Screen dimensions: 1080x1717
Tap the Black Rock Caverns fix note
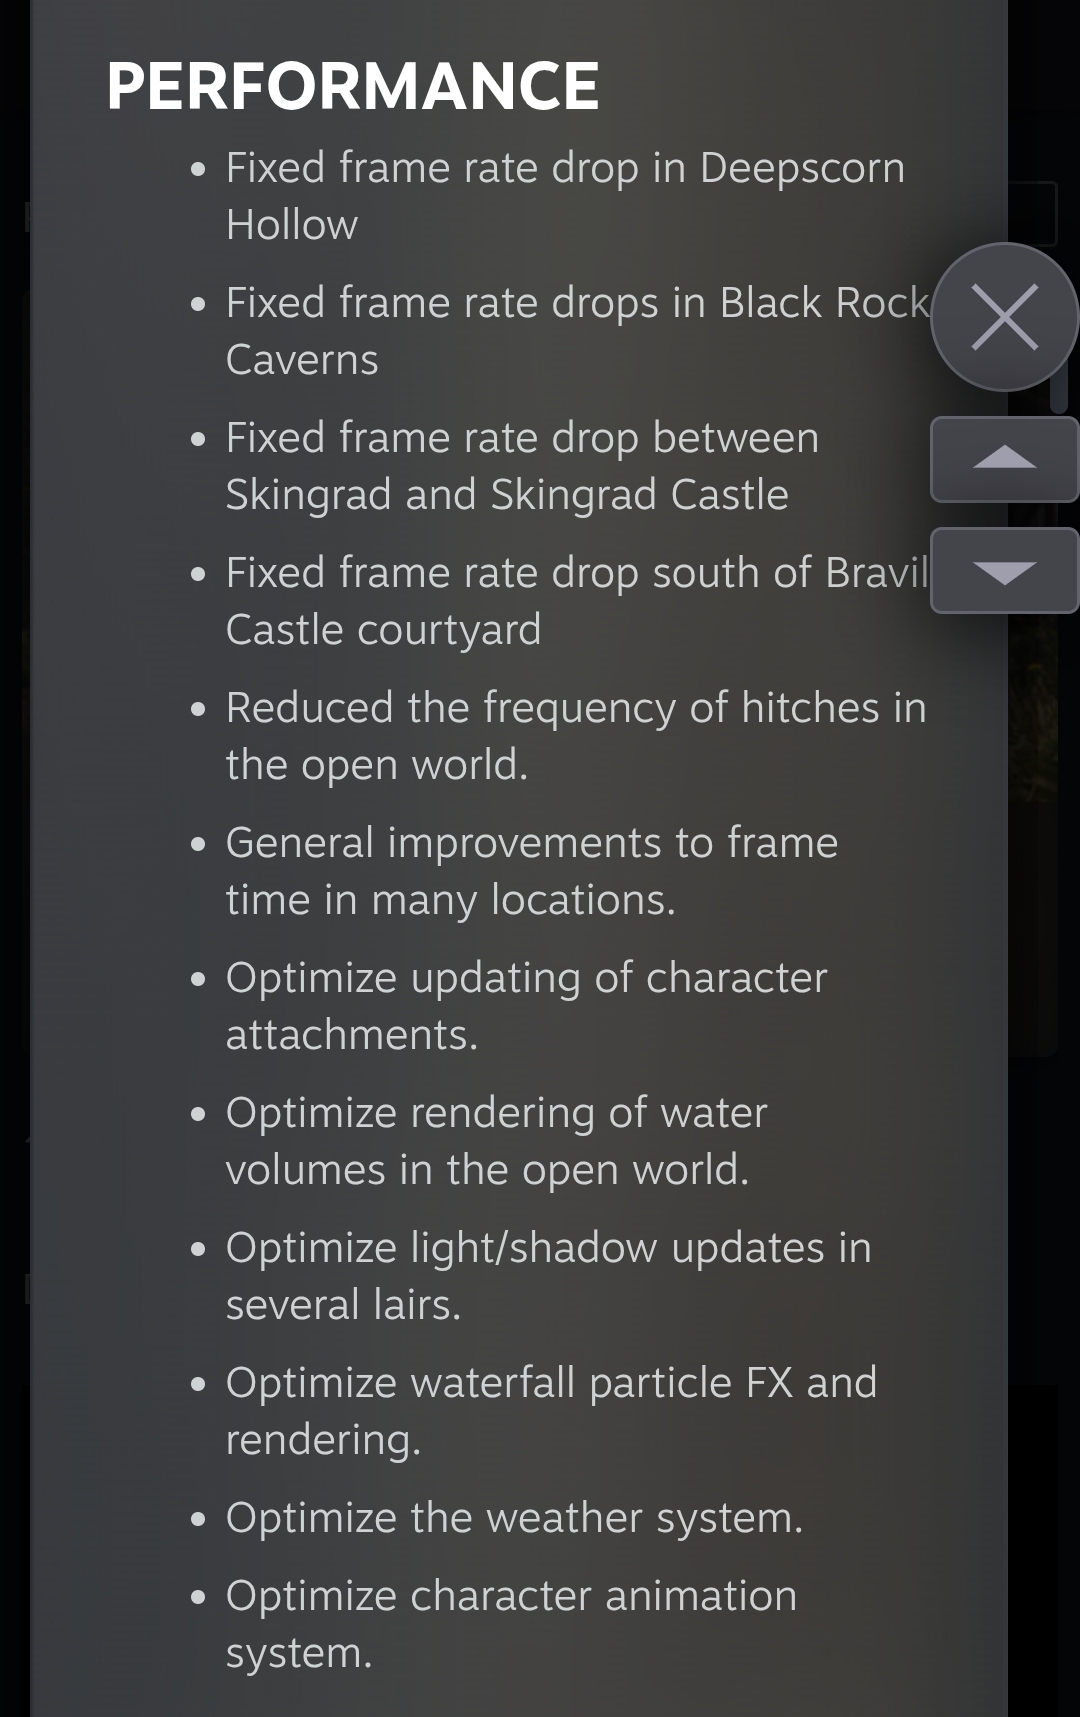coord(578,331)
